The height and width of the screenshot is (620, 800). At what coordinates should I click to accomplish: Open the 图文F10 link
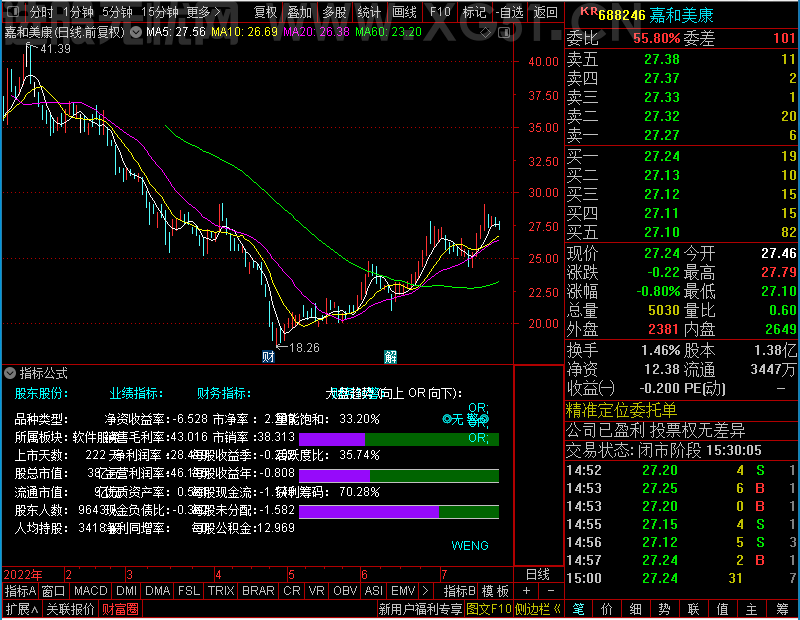(489, 609)
